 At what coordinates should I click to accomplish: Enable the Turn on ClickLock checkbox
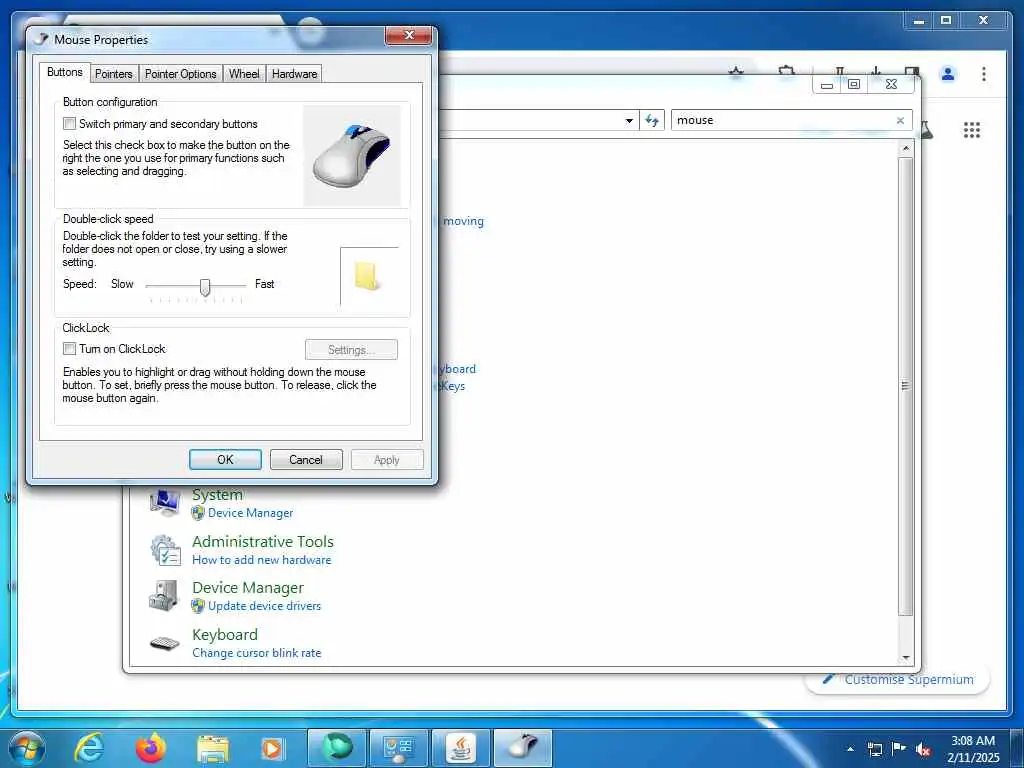pos(69,349)
